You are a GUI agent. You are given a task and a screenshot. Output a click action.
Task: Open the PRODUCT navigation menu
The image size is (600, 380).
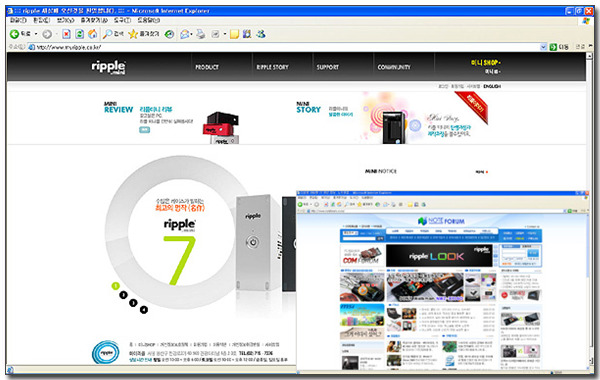coord(207,67)
